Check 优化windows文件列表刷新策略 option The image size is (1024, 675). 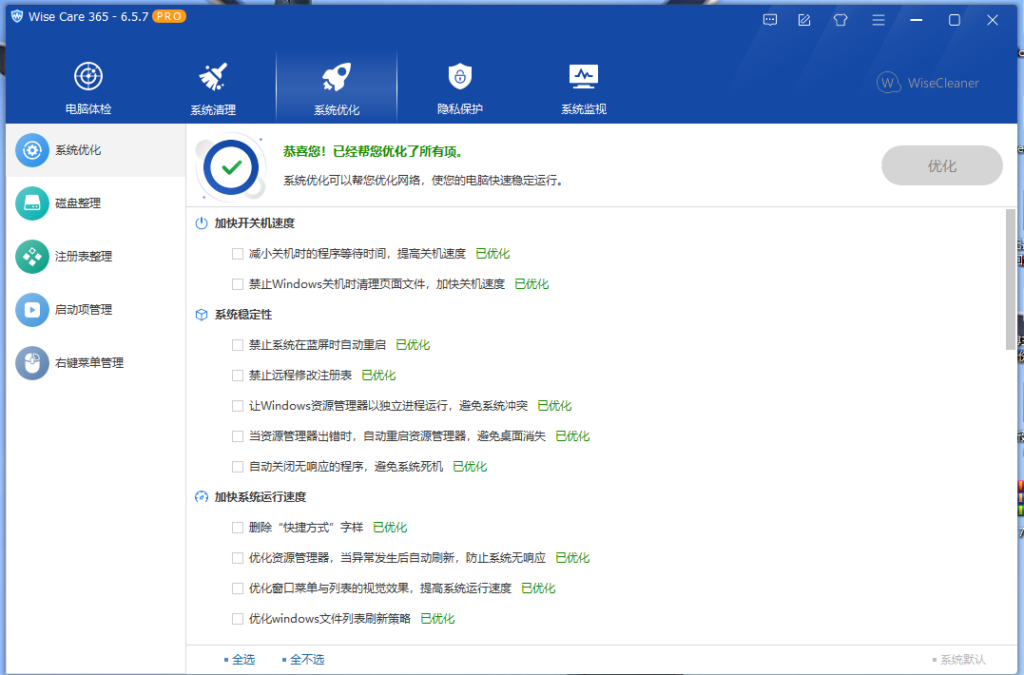(x=238, y=619)
